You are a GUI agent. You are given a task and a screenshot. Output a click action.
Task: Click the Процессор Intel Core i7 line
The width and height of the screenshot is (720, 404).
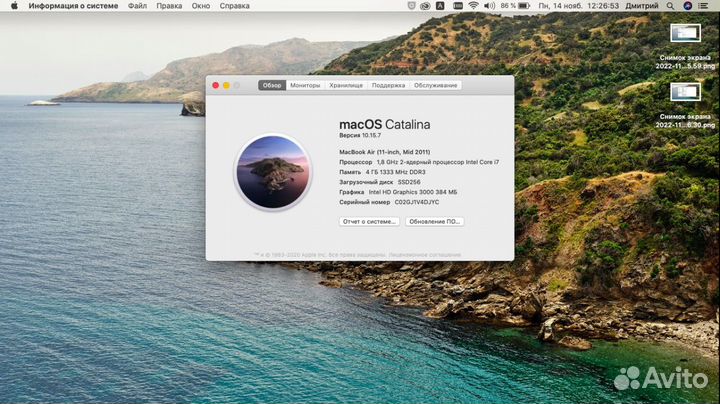click(419, 162)
